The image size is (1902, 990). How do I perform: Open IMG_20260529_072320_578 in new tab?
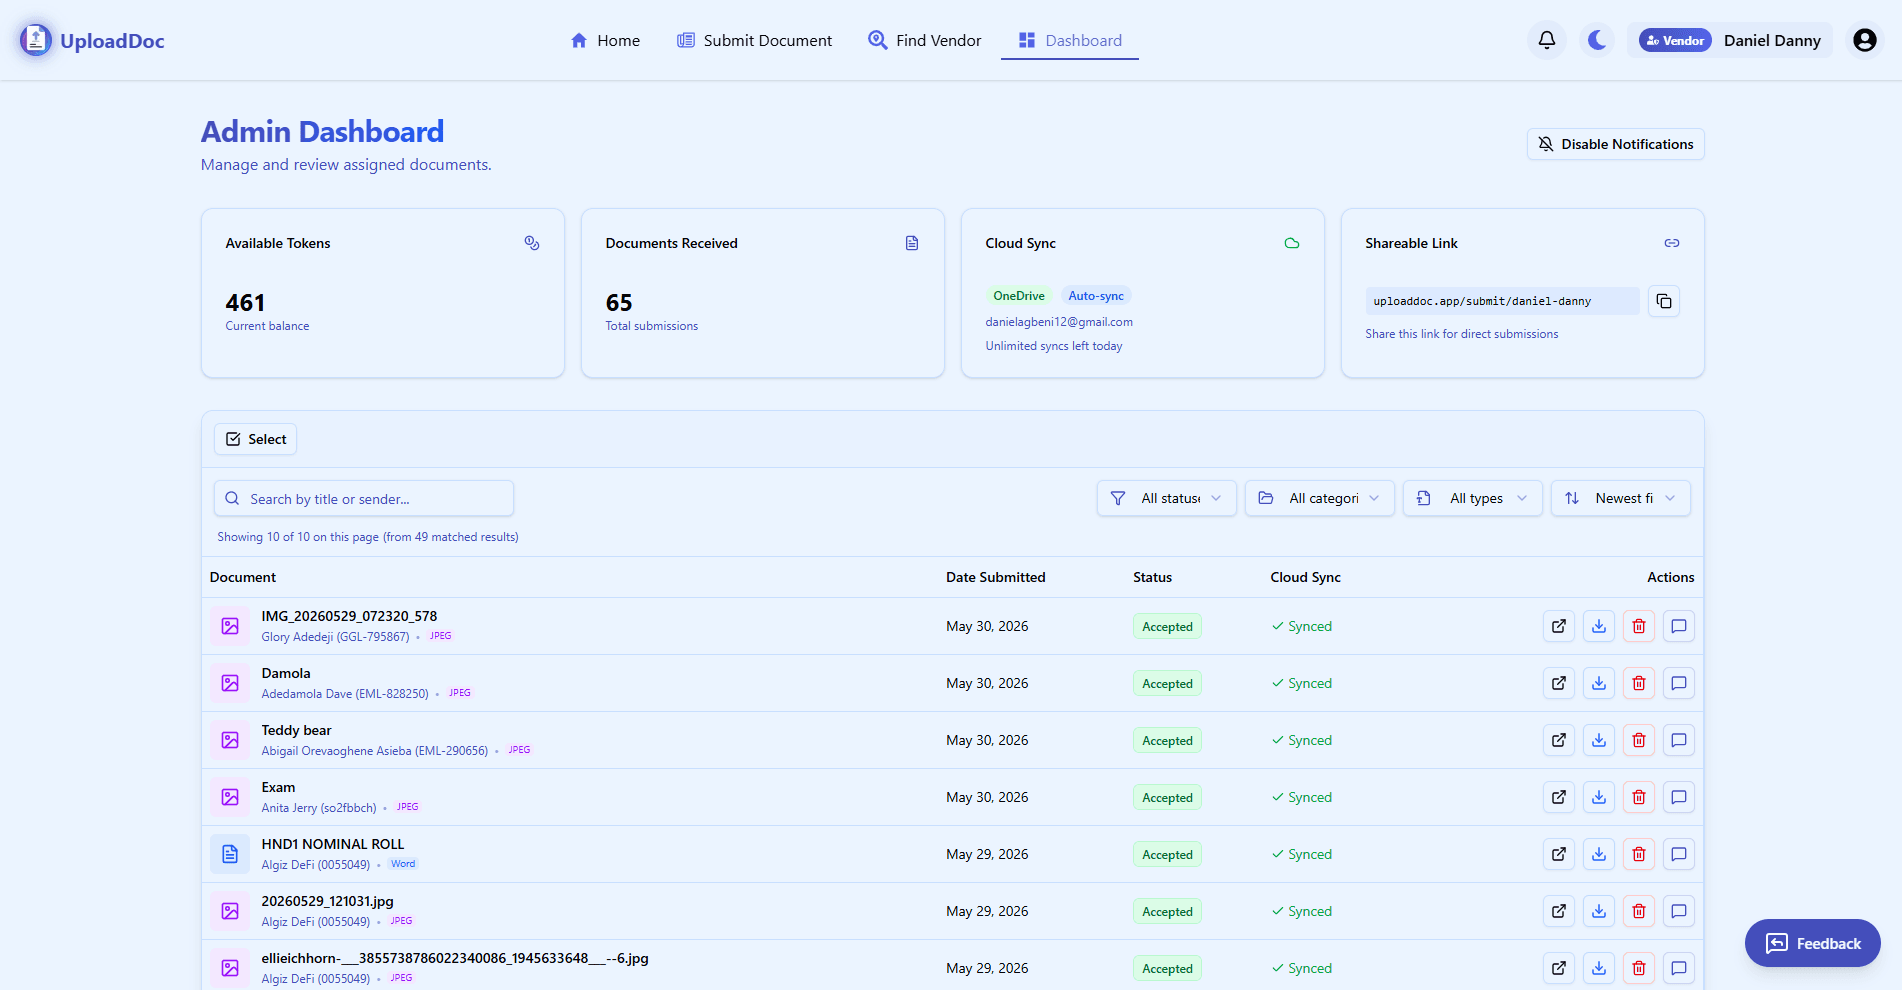tap(1559, 626)
